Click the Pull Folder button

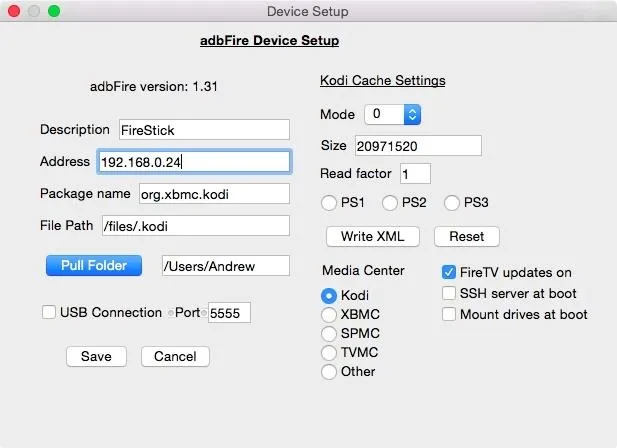pos(94,265)
